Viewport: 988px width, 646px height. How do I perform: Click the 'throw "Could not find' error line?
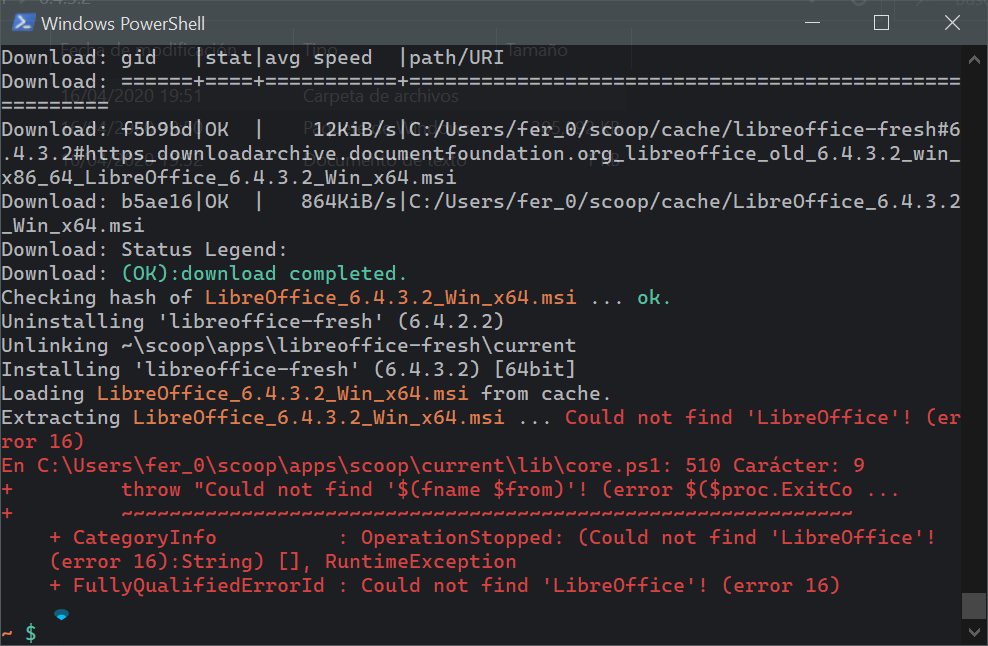click(x=451, y=489)
